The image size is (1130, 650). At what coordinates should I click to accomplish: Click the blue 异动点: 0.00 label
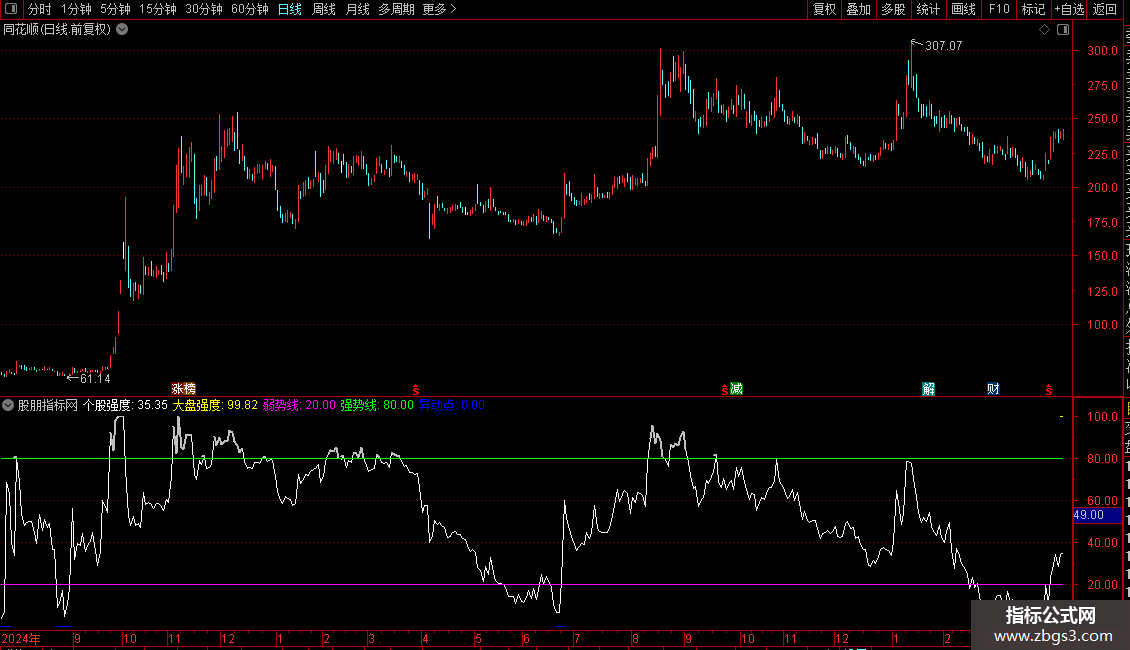click(452, 405)
